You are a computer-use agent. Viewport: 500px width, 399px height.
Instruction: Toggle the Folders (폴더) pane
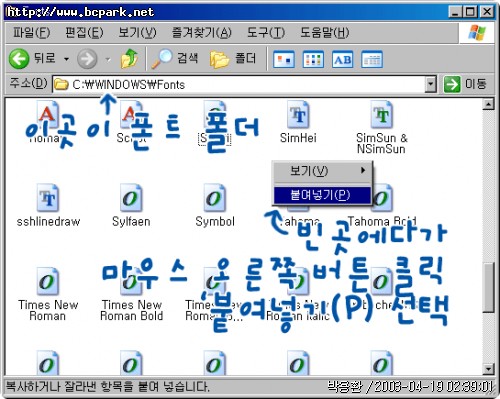[x=233, y=59]
